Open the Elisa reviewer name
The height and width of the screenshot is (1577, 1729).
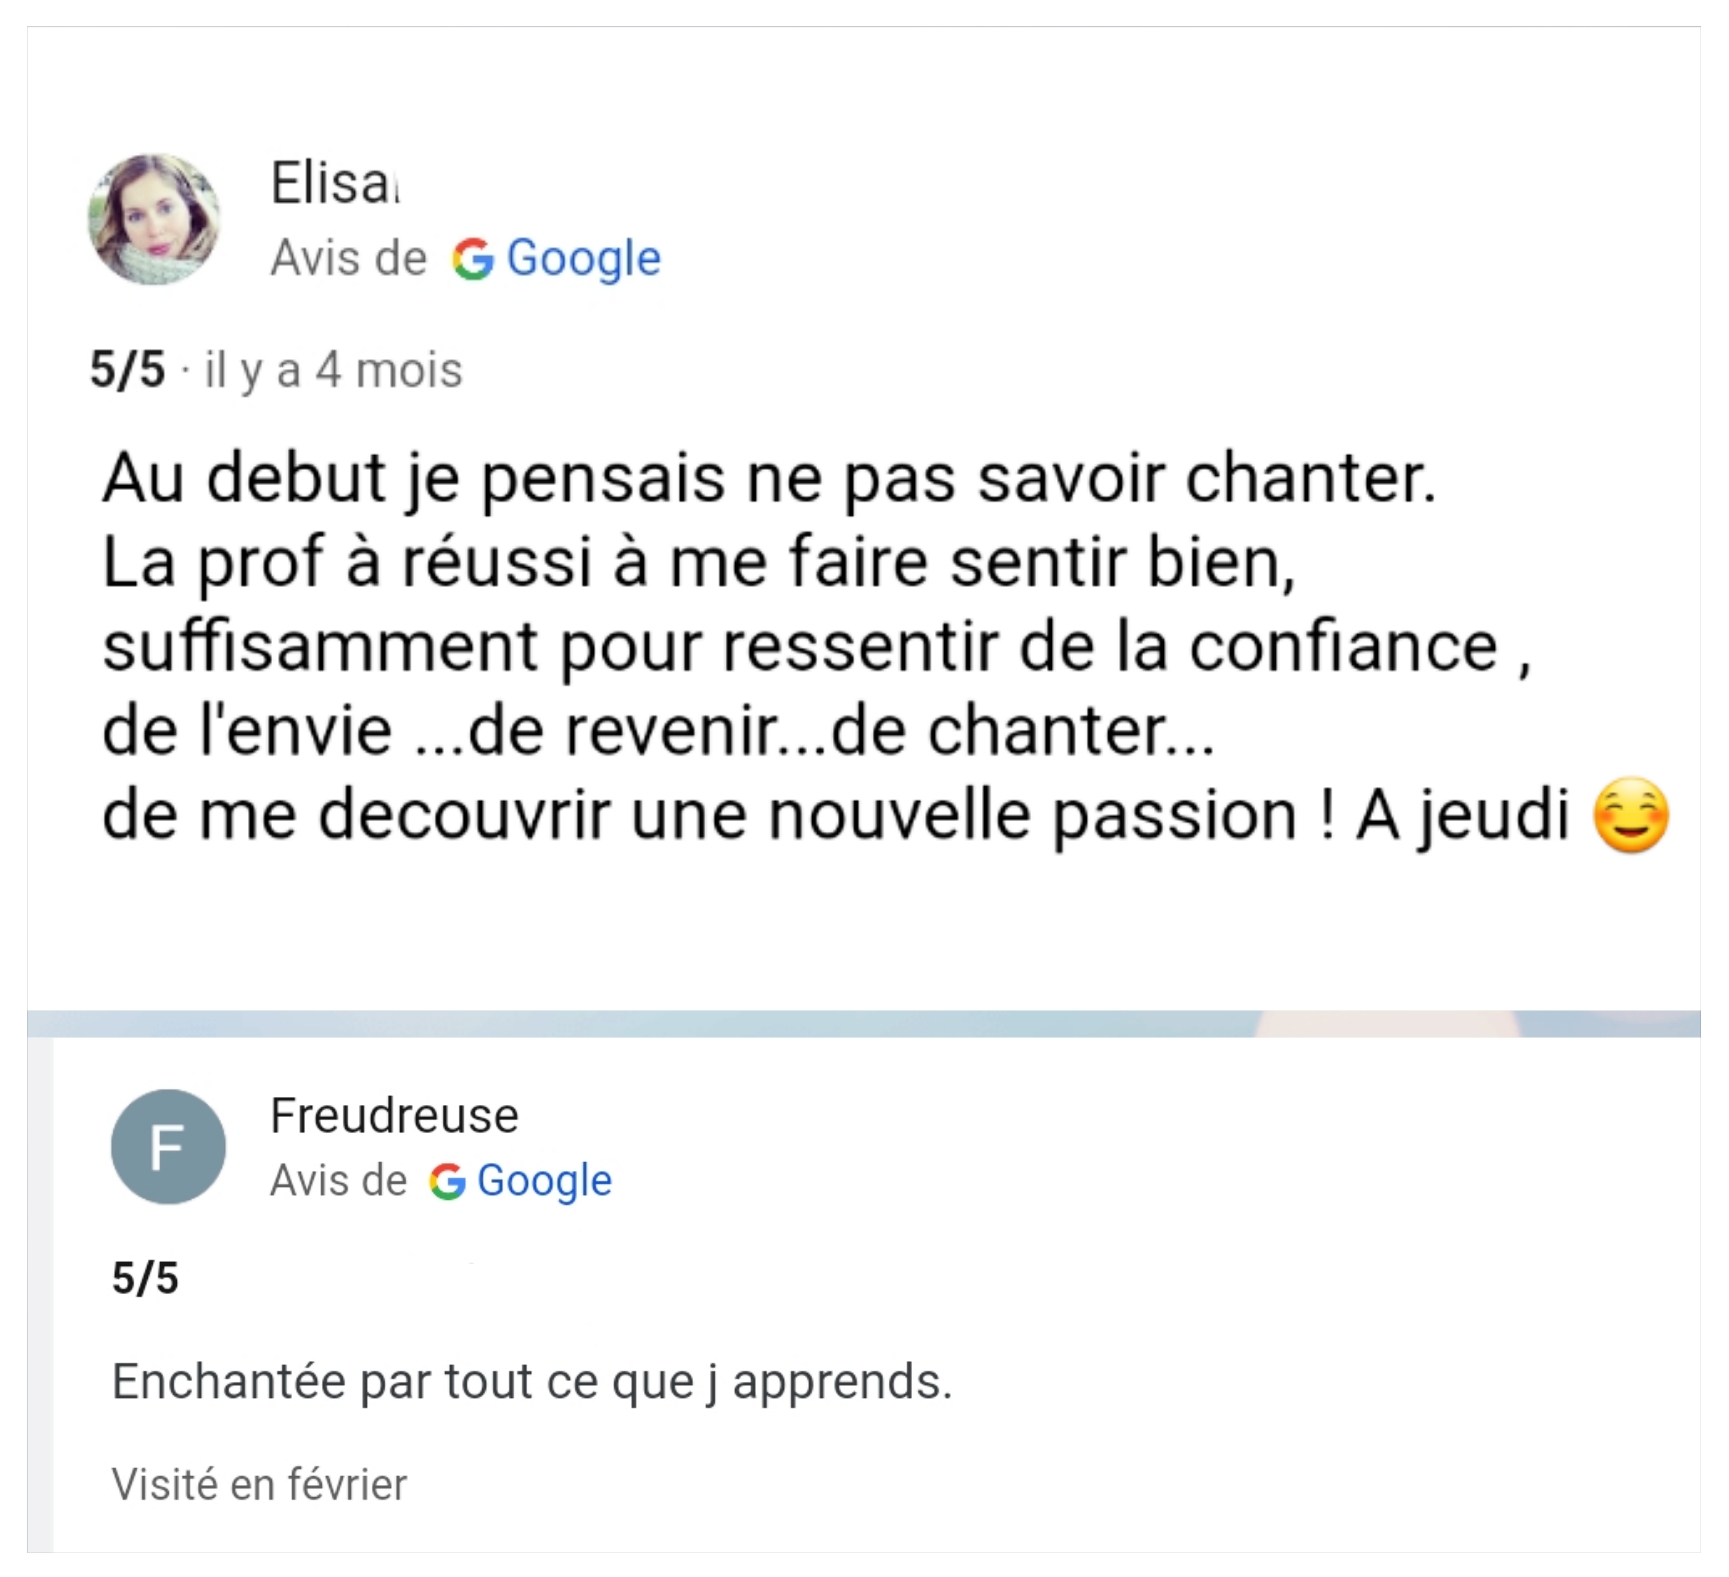[333, 184]
